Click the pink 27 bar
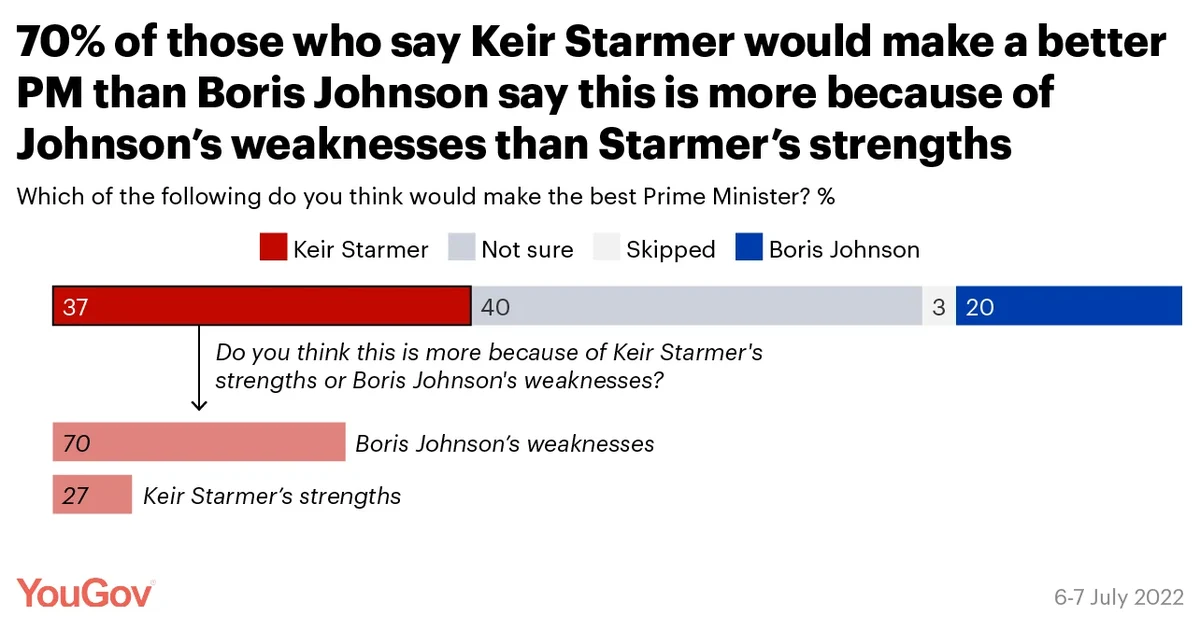 click(x=92, y=495)
